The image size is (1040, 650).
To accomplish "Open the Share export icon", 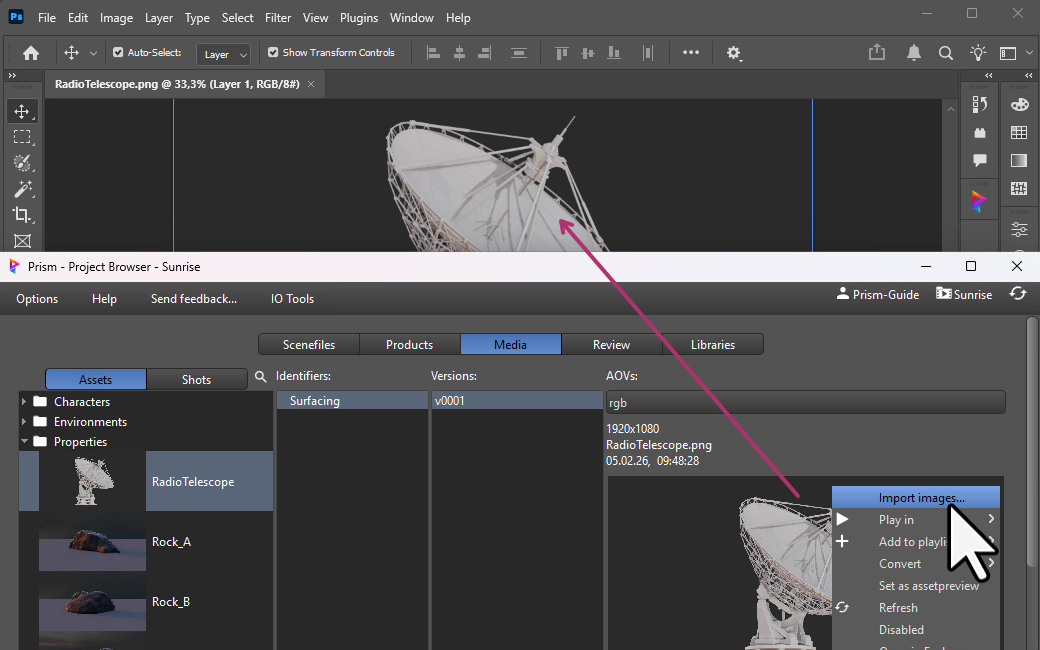I will coord(877,53).
